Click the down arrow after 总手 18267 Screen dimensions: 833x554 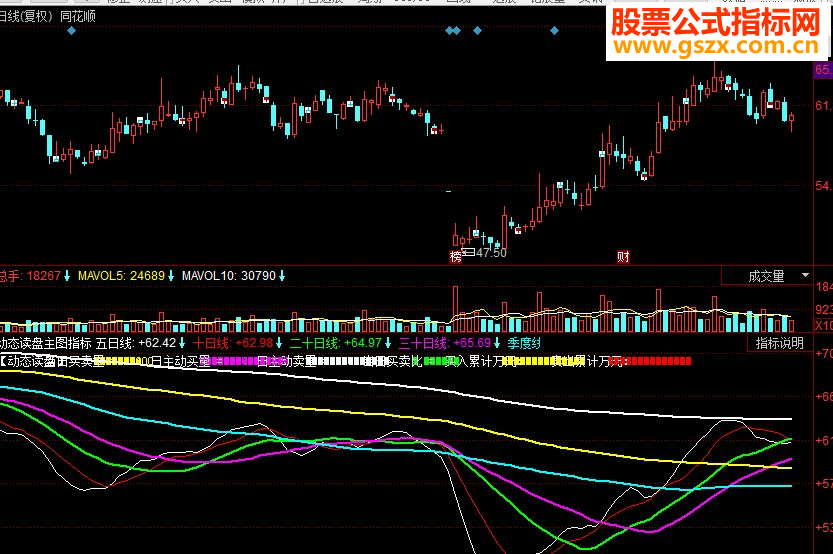[67, 276]
